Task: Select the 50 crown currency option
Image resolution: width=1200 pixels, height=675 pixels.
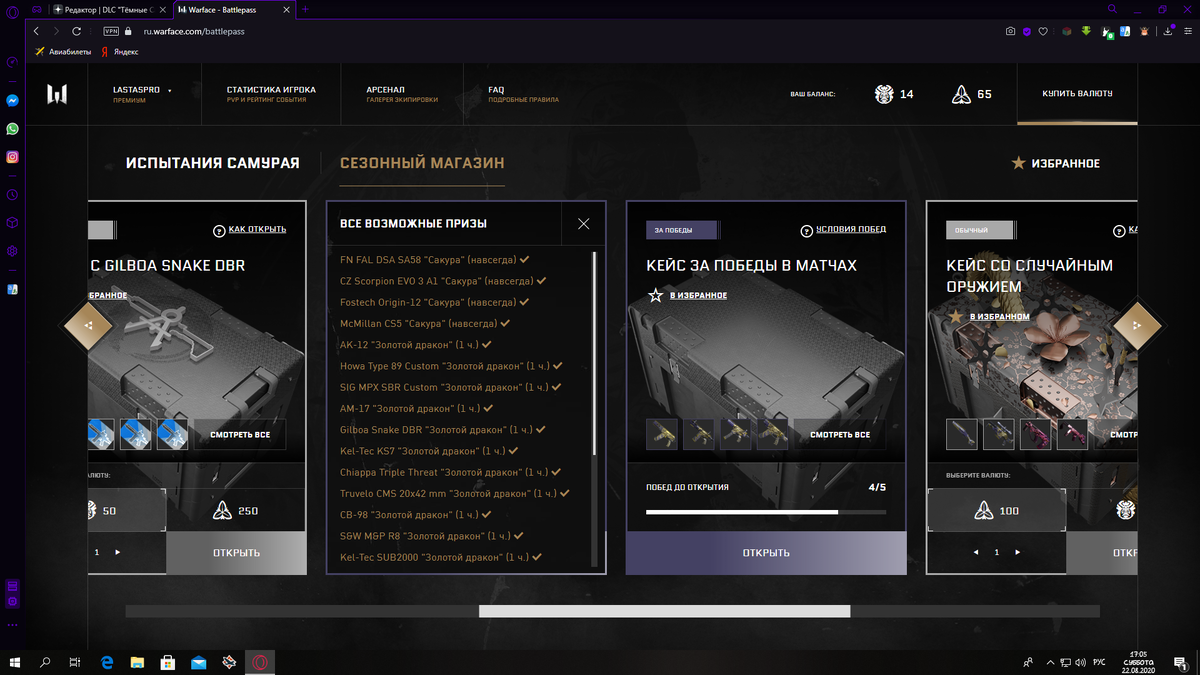Action: pyautogui.click(x=127, y=511)
